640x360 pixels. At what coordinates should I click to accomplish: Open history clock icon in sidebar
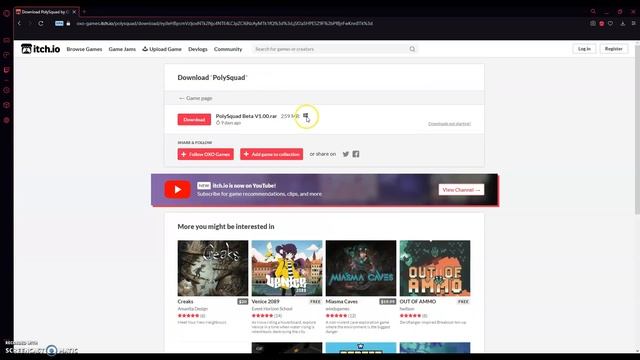point(7,90)
